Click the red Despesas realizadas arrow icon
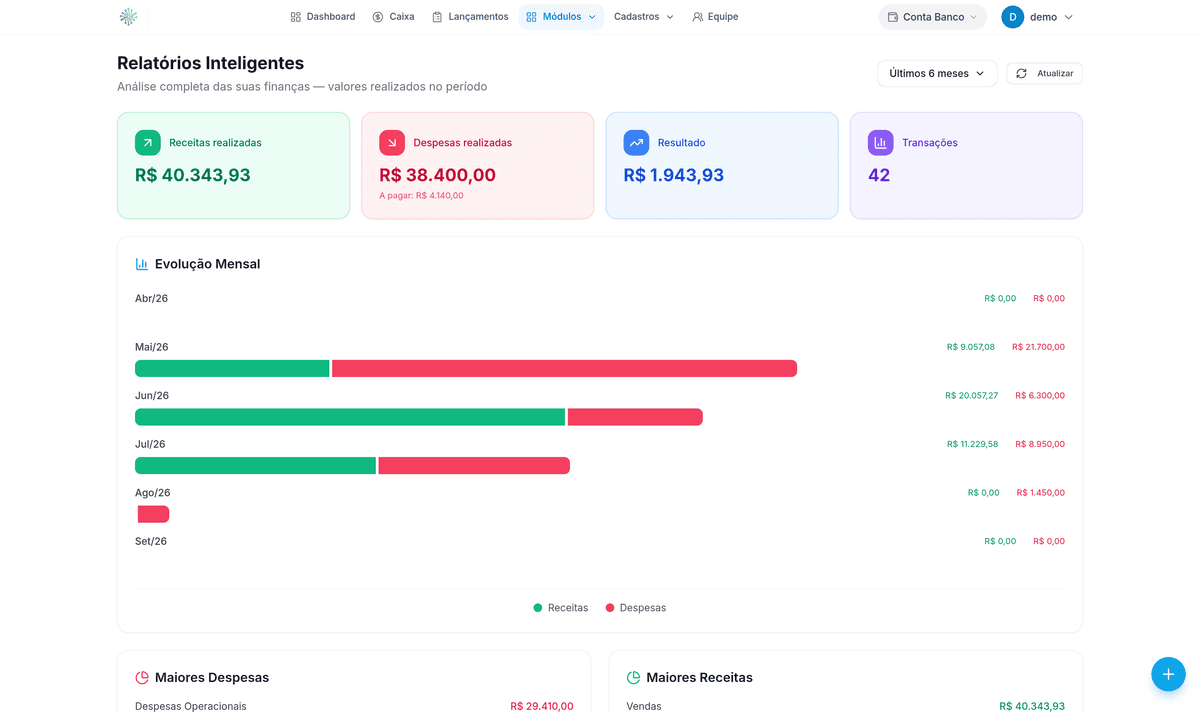The height and width of the screenshot is (714, 1200). click(x=392, y=143)
